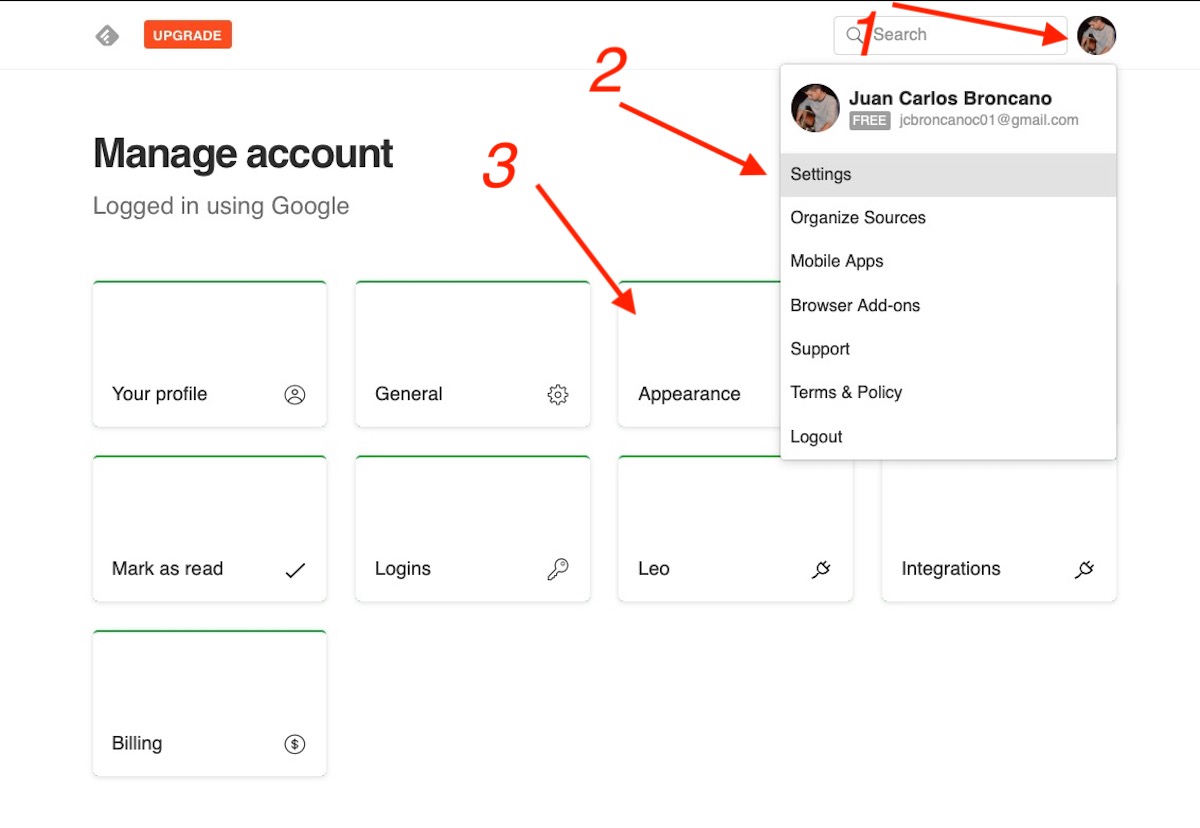1200x828 pixels.
Task: Click the profile person icon
Action: 294,395
